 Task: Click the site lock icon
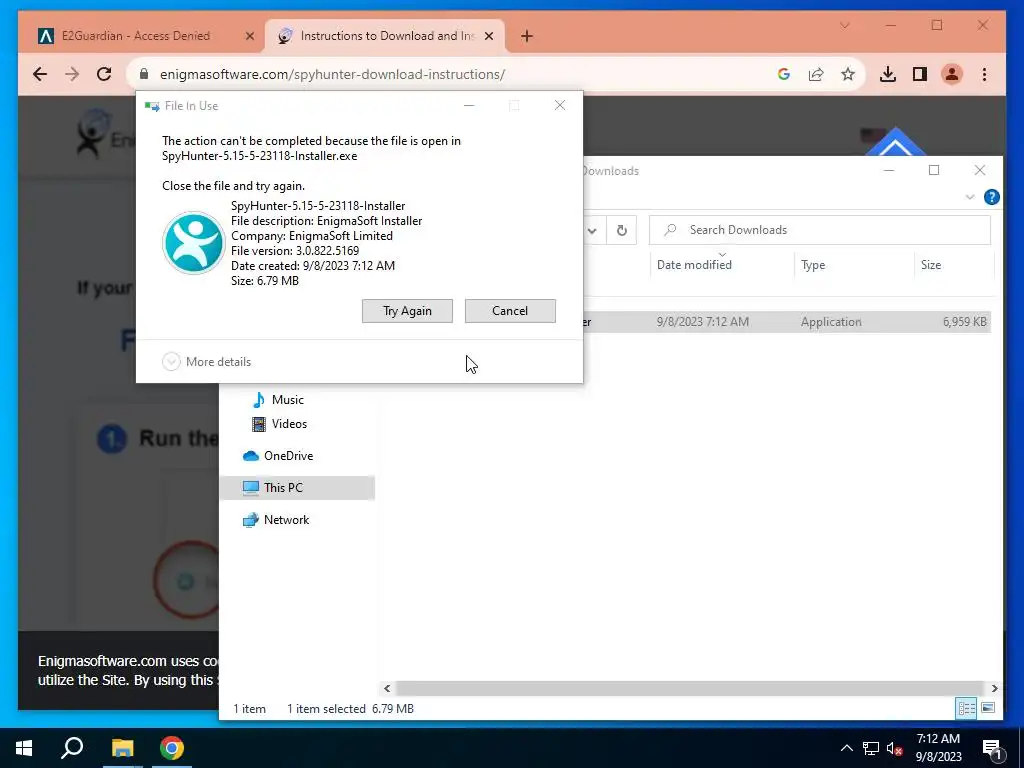144,74
